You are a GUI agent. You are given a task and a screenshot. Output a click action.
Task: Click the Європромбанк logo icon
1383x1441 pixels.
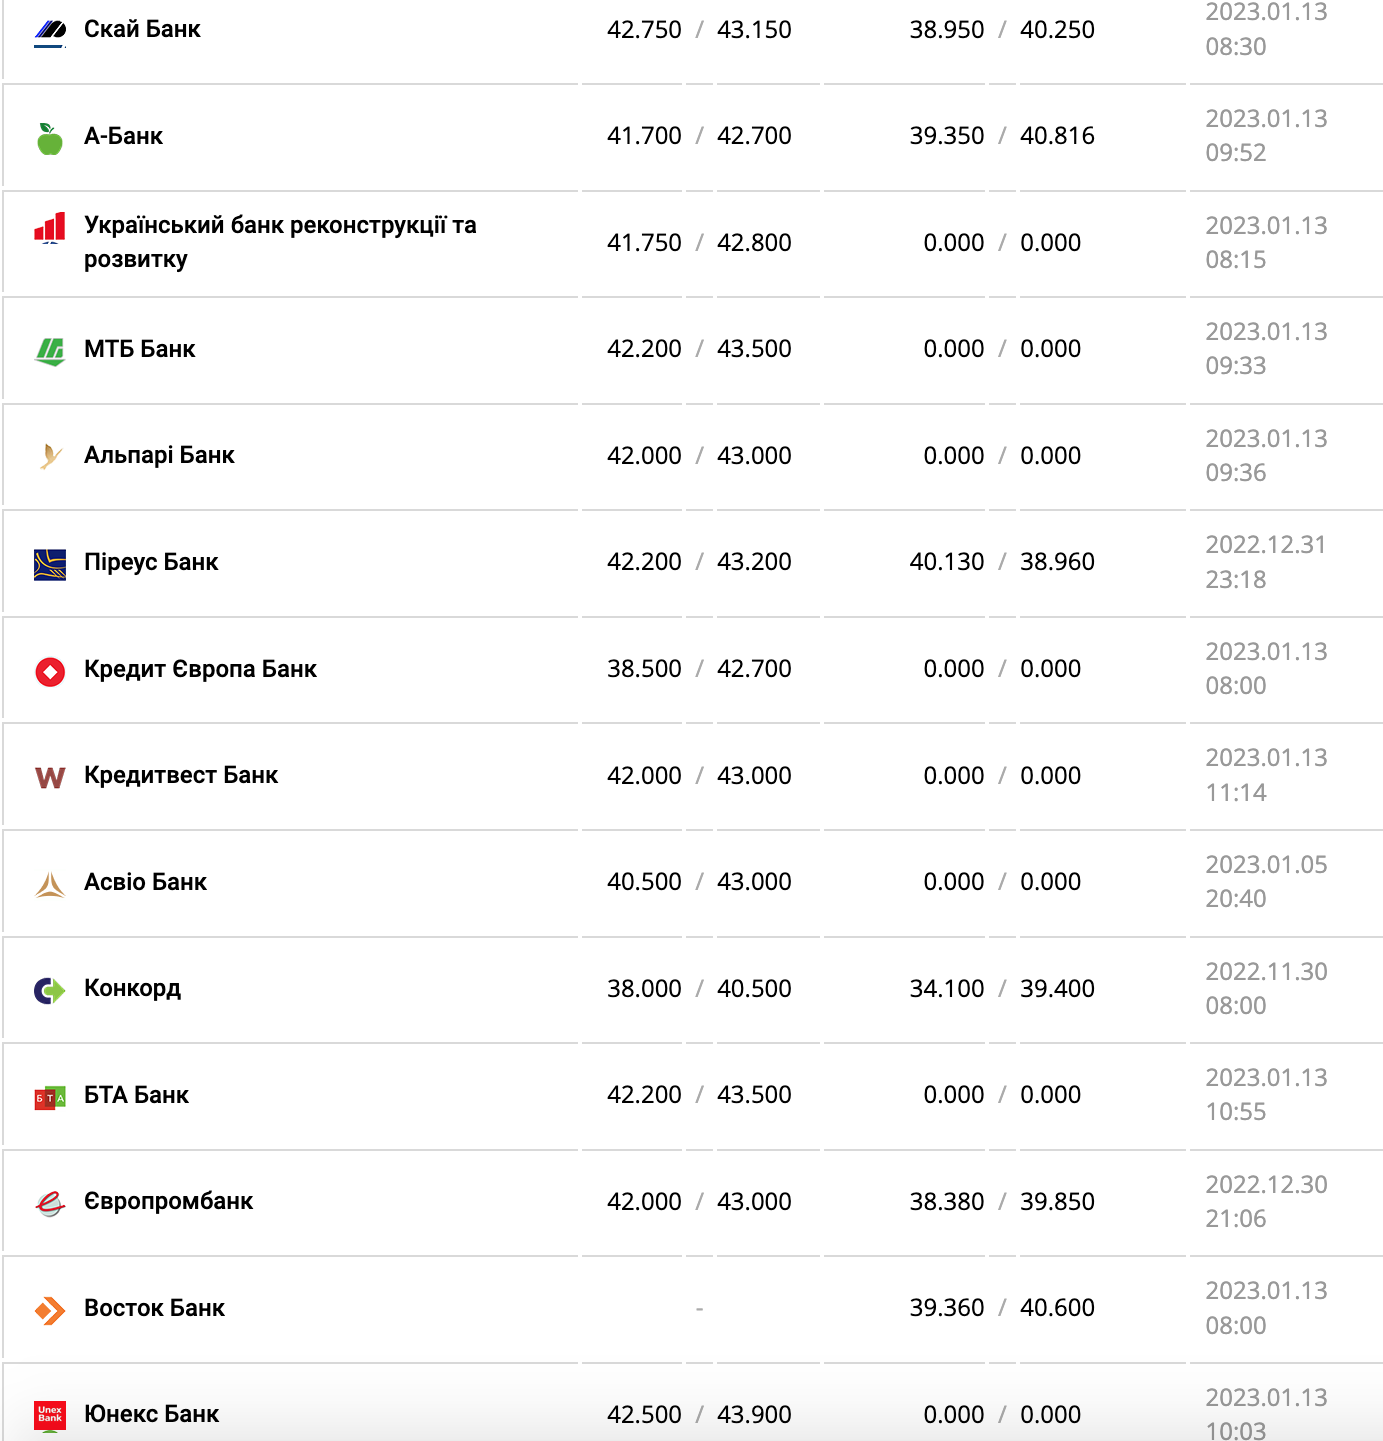click(x=50, y=1203)
